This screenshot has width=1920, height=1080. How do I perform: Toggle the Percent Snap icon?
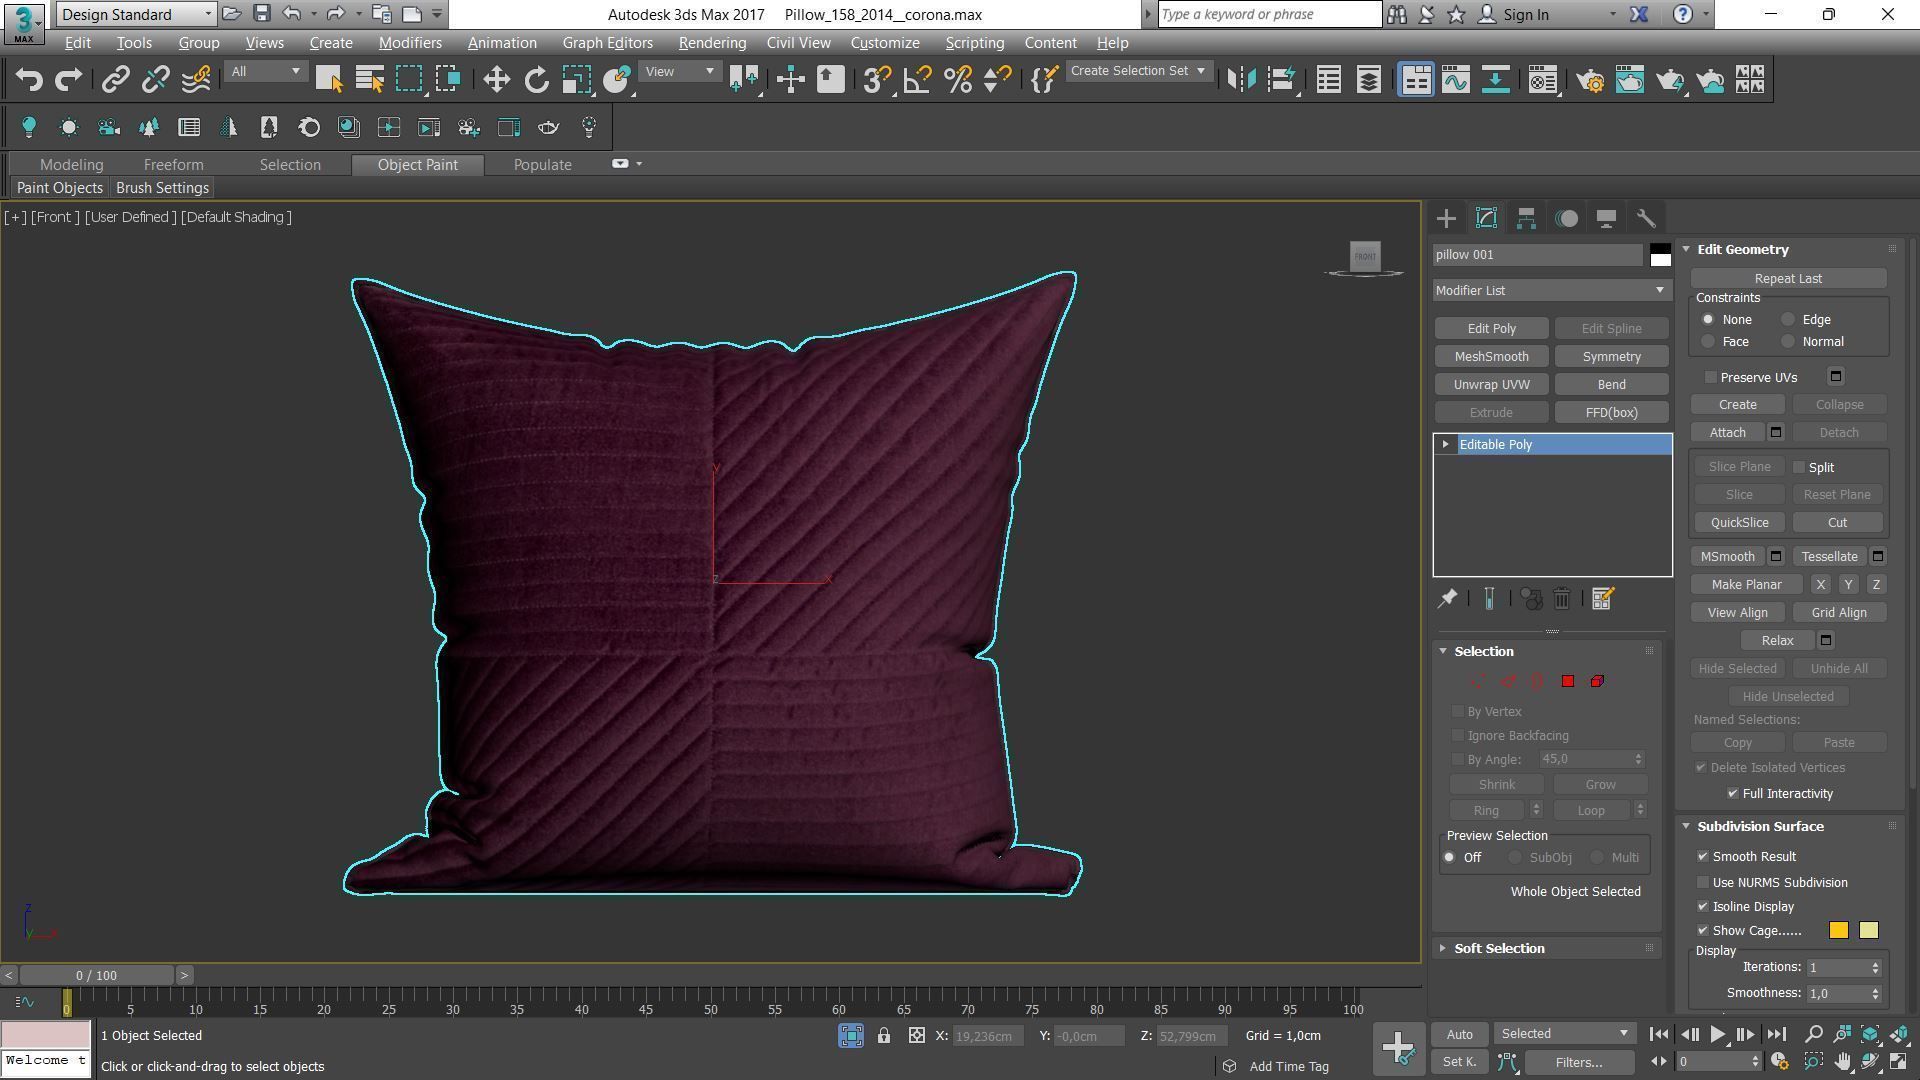(x=957, y=79)
